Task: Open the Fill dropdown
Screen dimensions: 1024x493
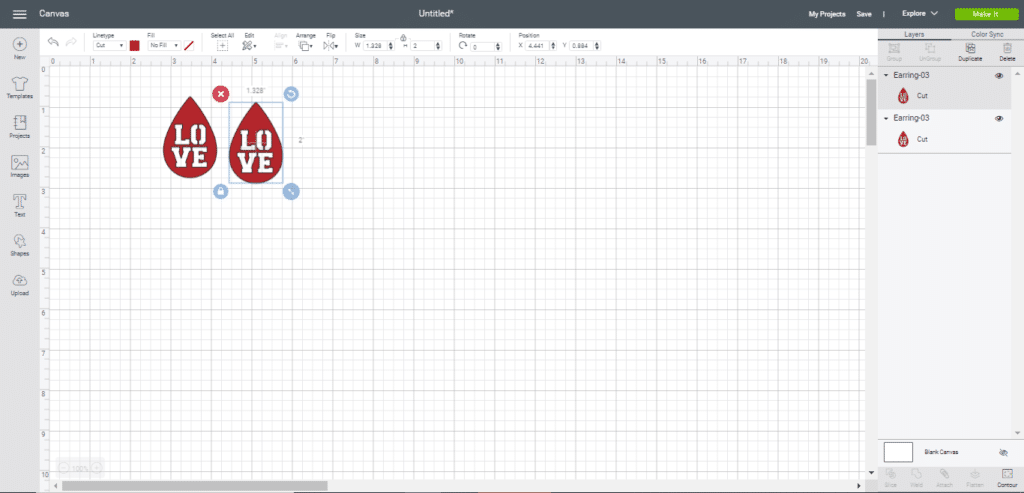Action: (x=163, y=45)
